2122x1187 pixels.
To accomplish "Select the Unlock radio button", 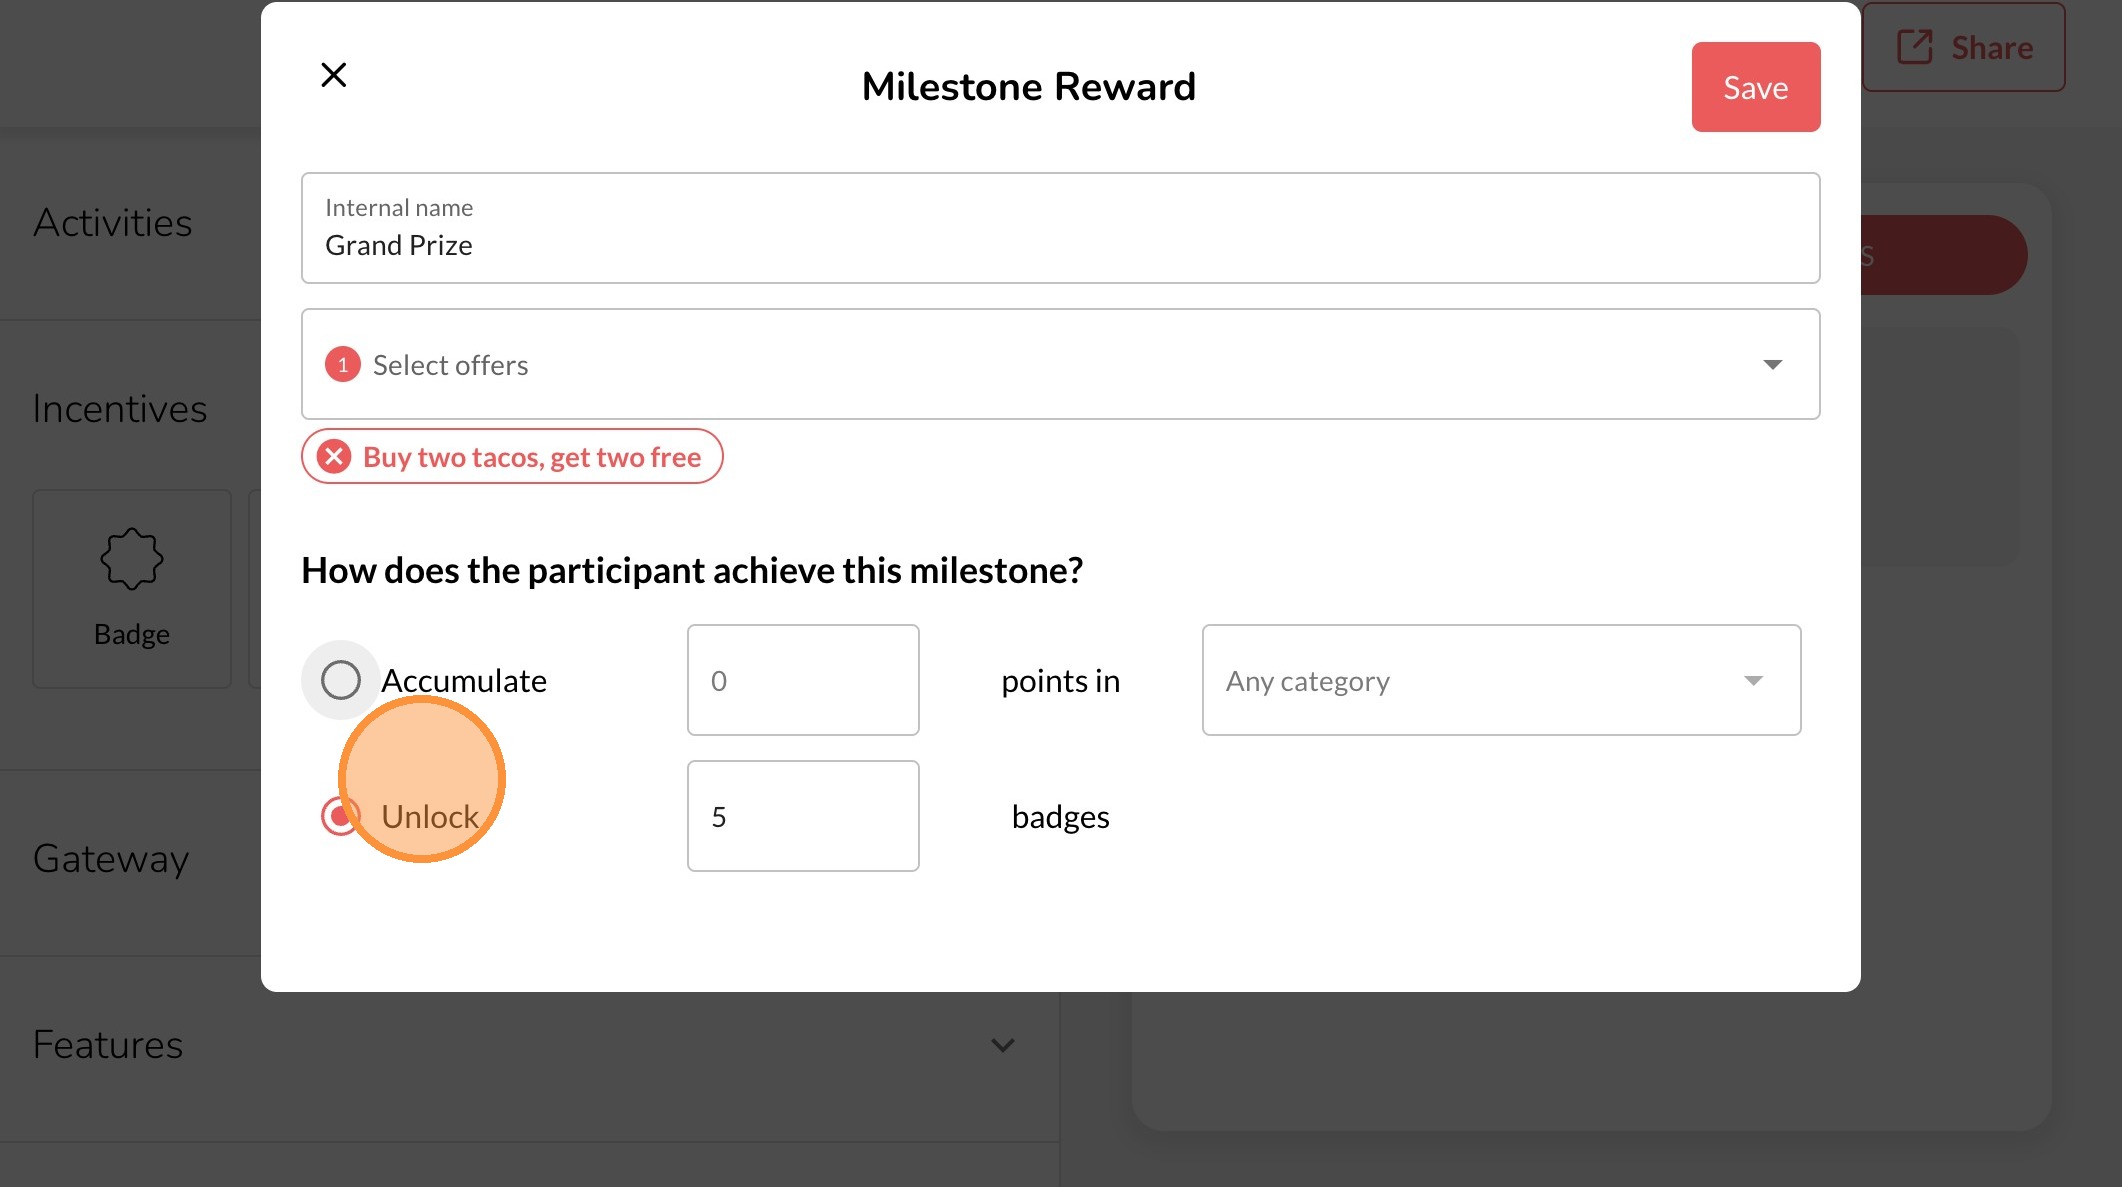I will point(338,817).
